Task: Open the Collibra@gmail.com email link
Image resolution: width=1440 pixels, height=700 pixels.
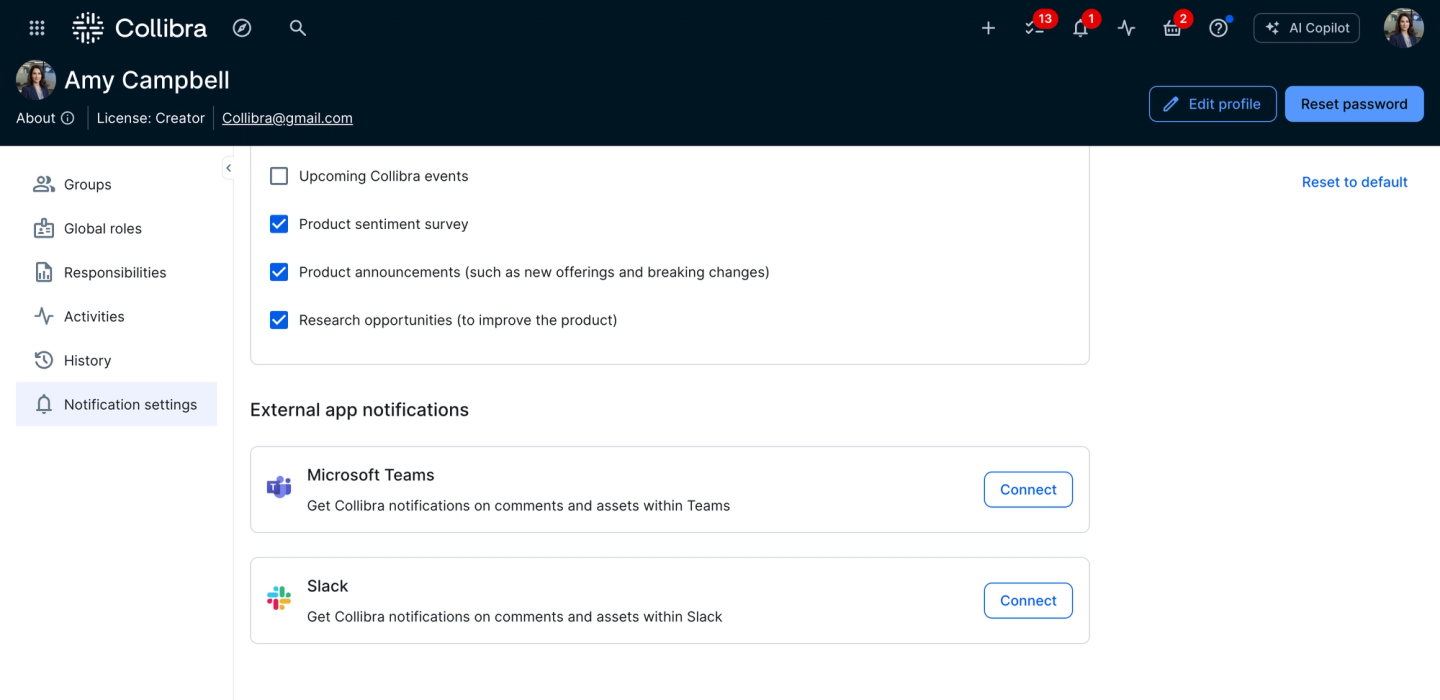Action: (287, 118)
